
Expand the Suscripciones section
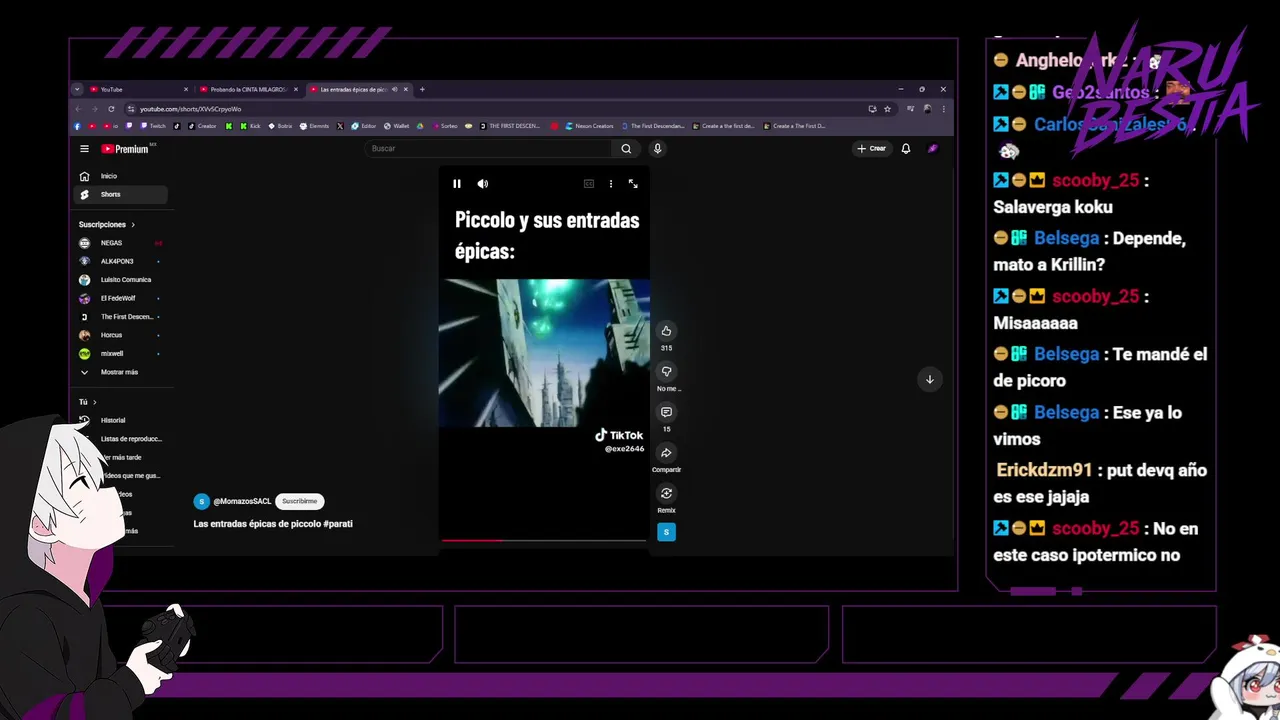(x=107, y=225)
